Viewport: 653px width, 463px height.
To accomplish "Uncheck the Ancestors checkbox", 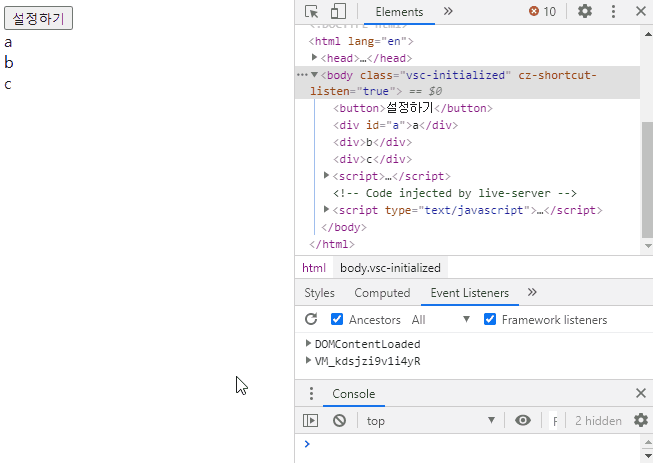I will click(337, 319).
